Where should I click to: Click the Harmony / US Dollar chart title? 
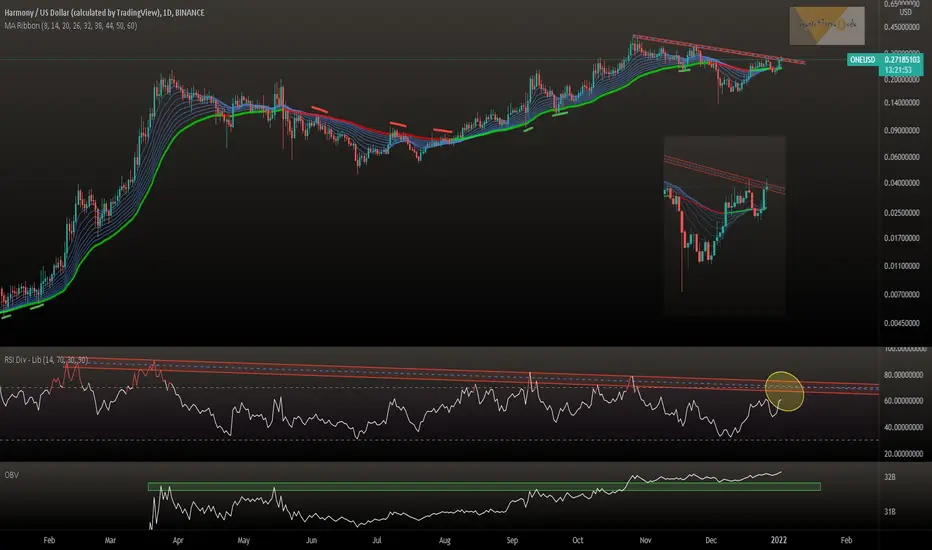pos(104,12)
